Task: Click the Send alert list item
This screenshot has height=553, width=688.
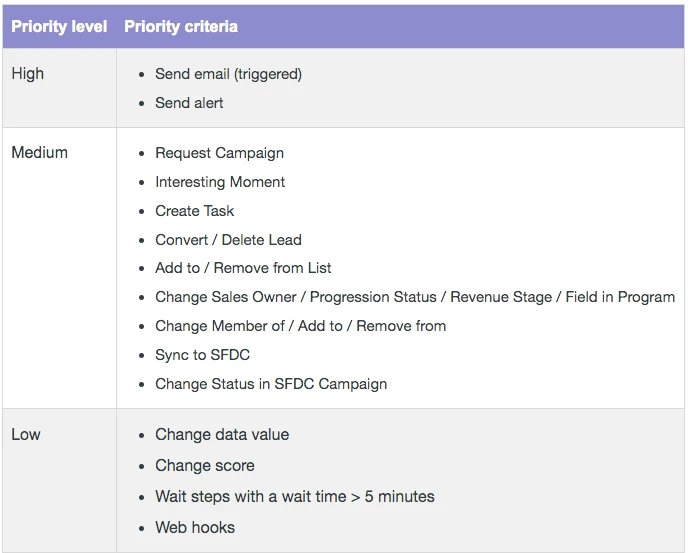Action: [x=189, y=103]
